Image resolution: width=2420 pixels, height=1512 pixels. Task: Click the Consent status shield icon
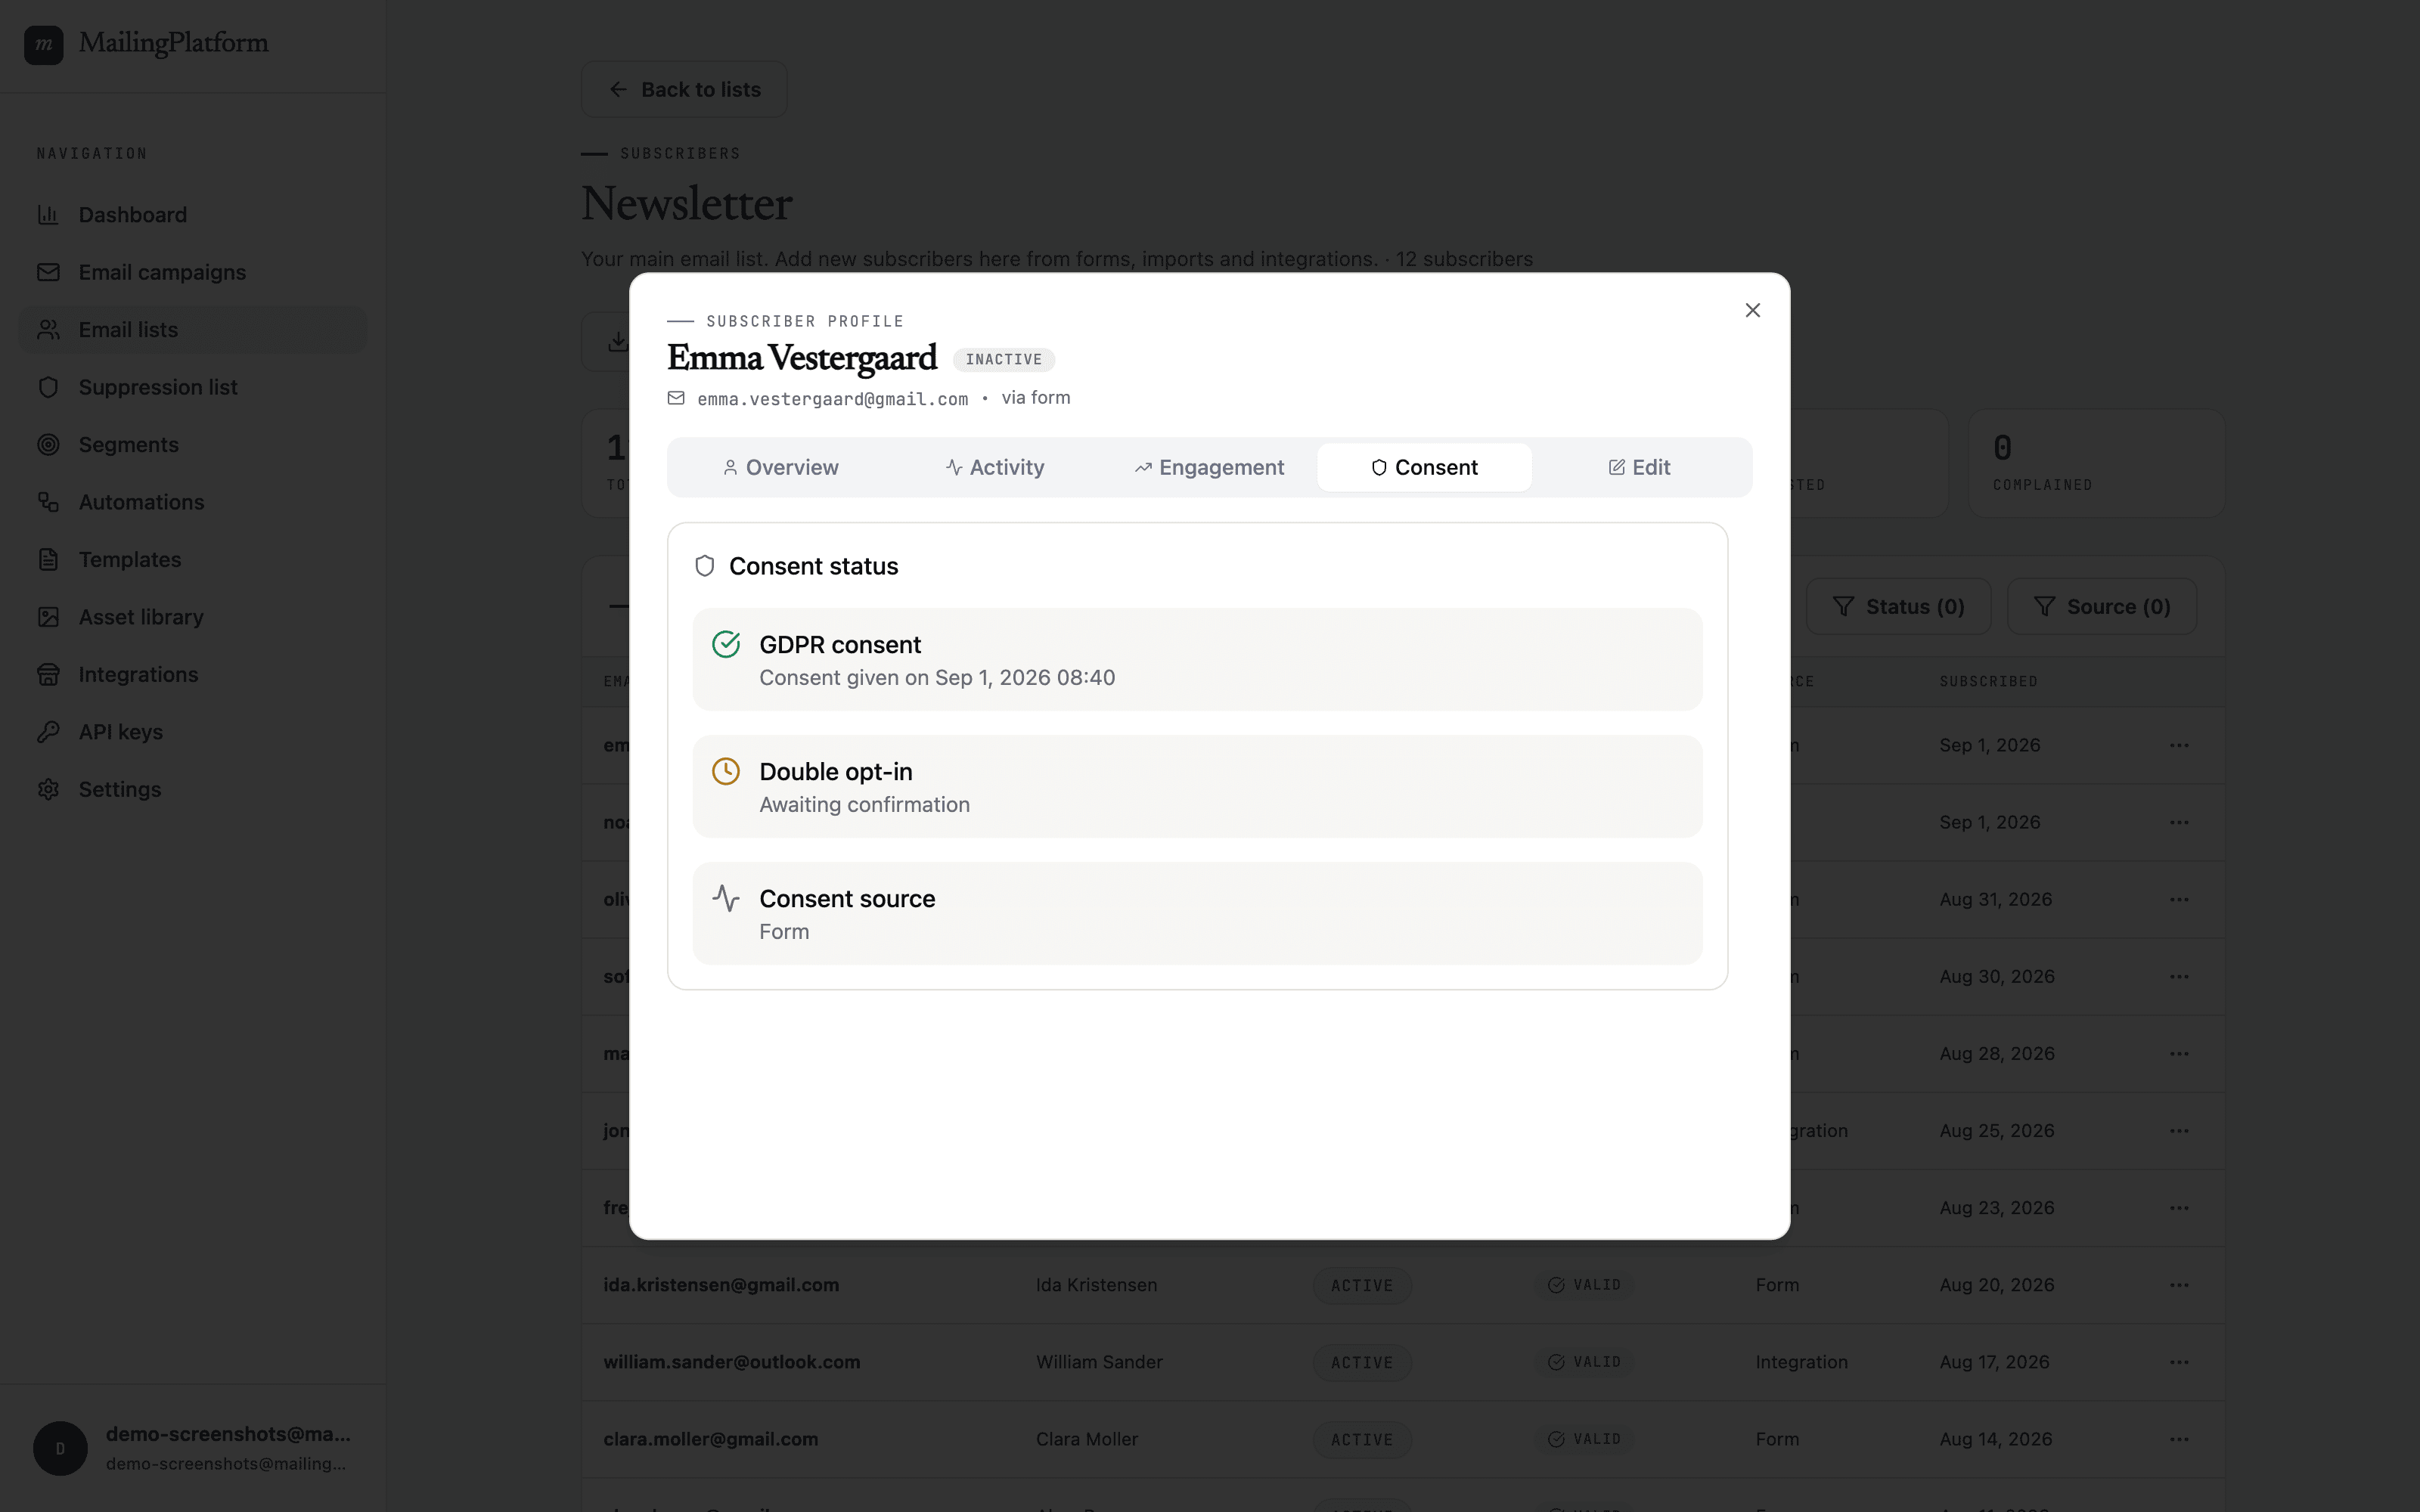point(705,567)
